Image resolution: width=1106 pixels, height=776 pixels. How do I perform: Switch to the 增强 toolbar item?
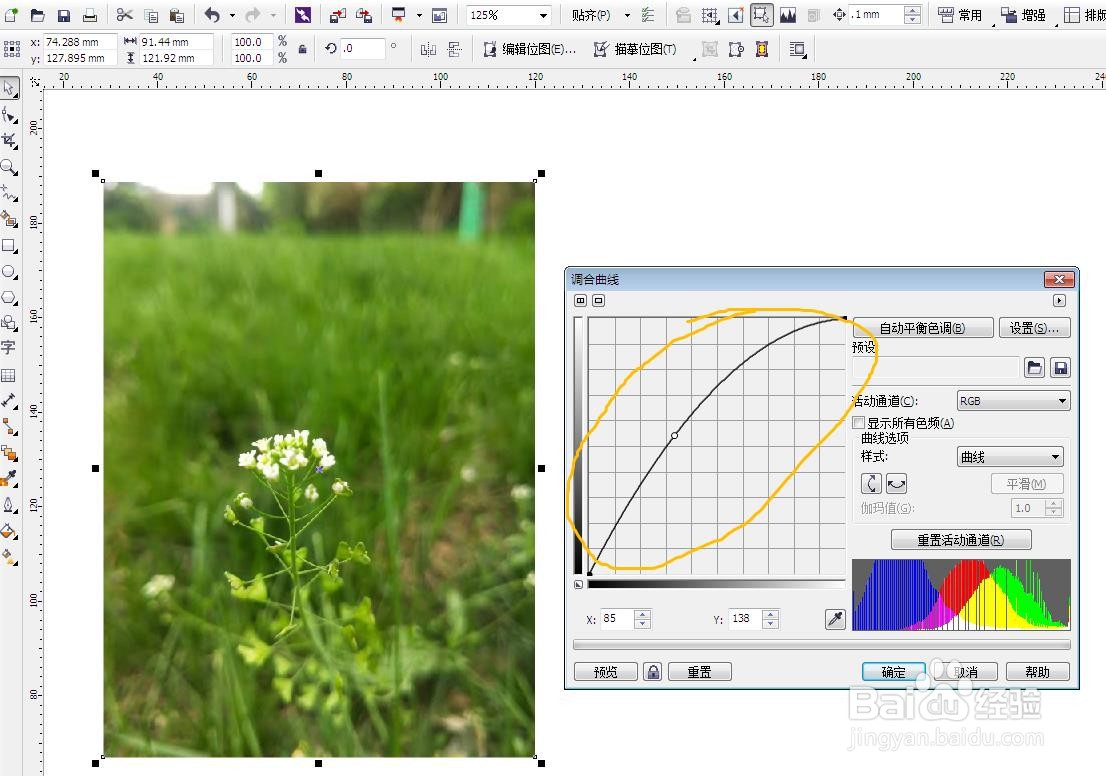tap(1023, 15)
